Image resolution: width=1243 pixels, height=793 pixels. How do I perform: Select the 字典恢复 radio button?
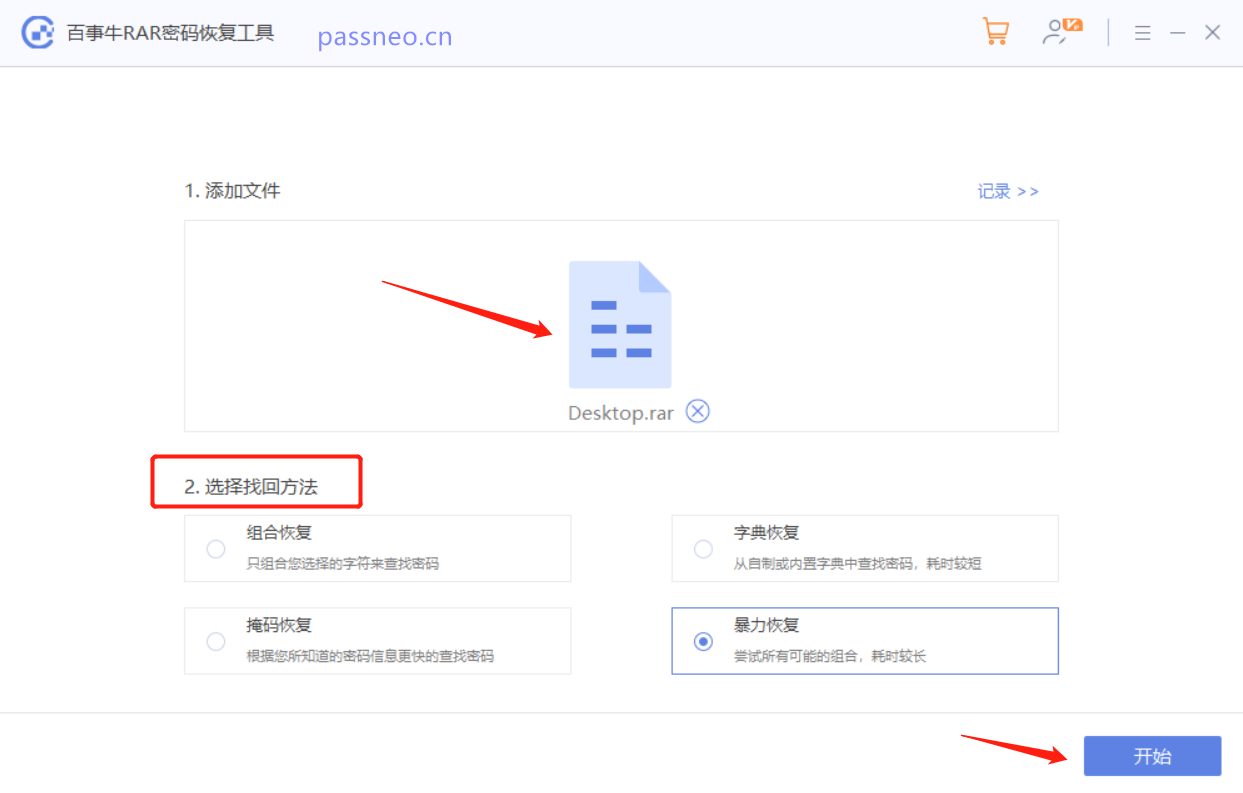tap(703, 548)
